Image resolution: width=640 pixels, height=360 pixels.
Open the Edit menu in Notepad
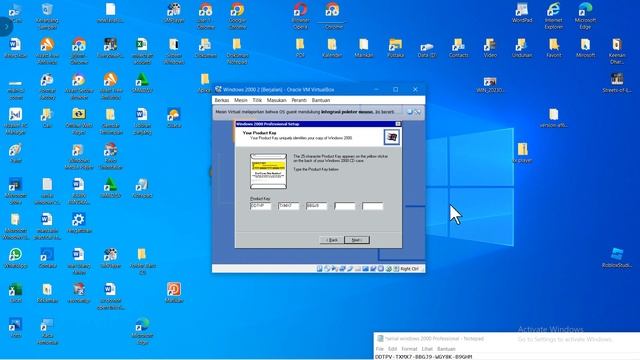(392, 349)
